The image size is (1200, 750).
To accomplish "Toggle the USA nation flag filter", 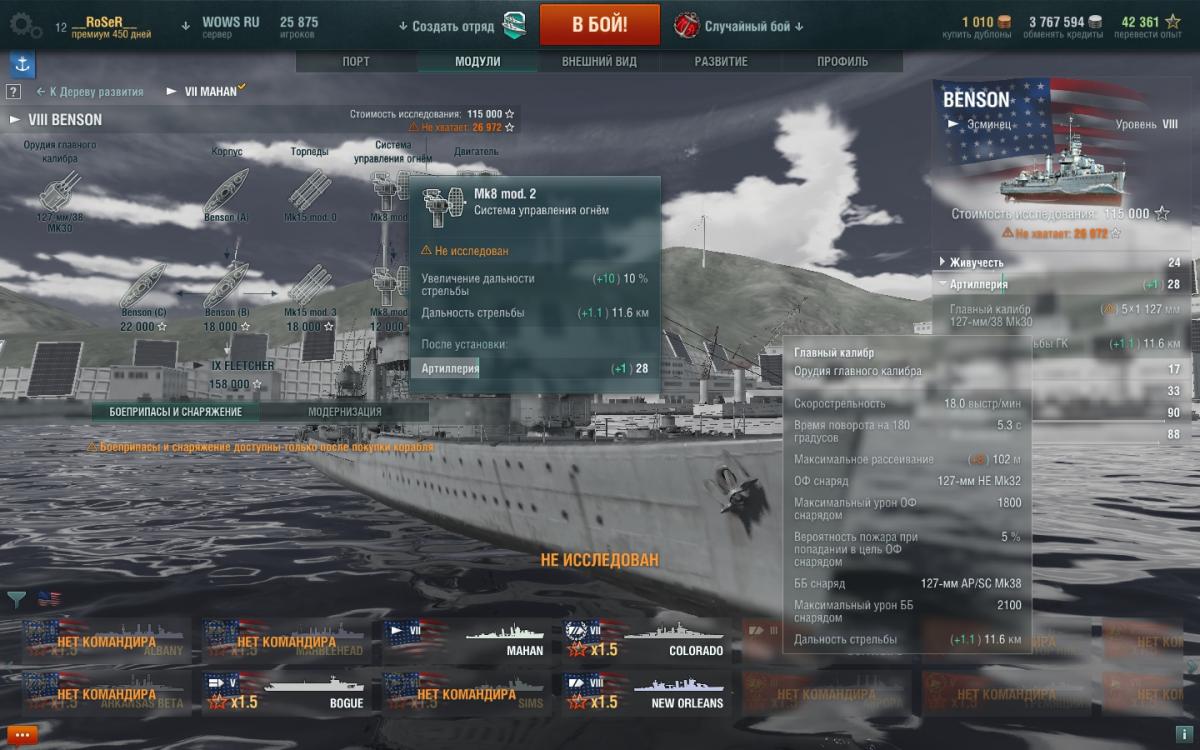I will [x=48, y=599].
